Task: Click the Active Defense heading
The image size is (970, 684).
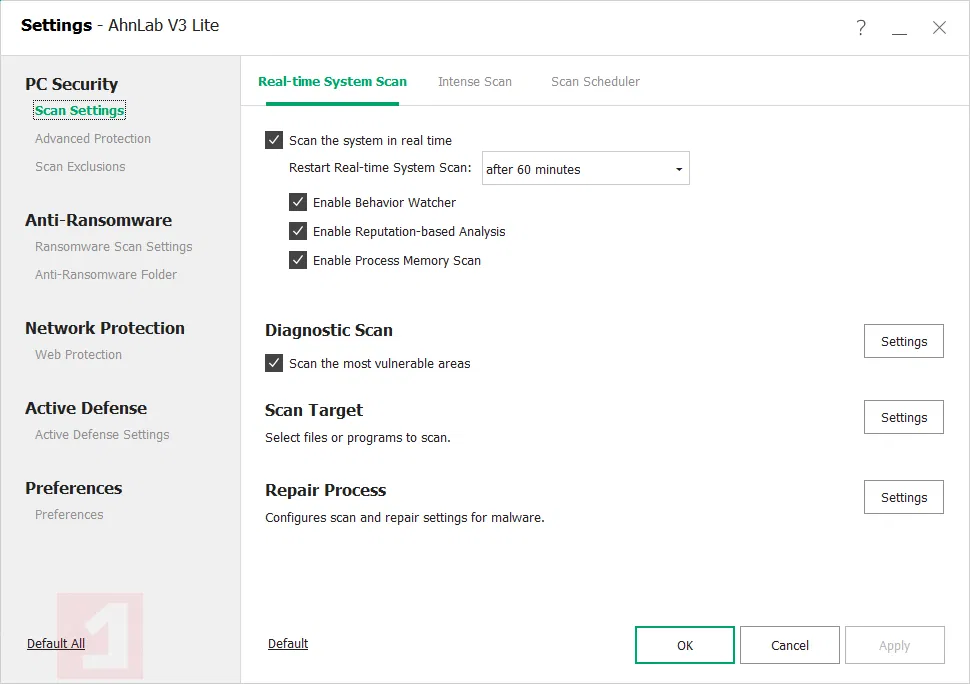Action: (x=86, y=408)
